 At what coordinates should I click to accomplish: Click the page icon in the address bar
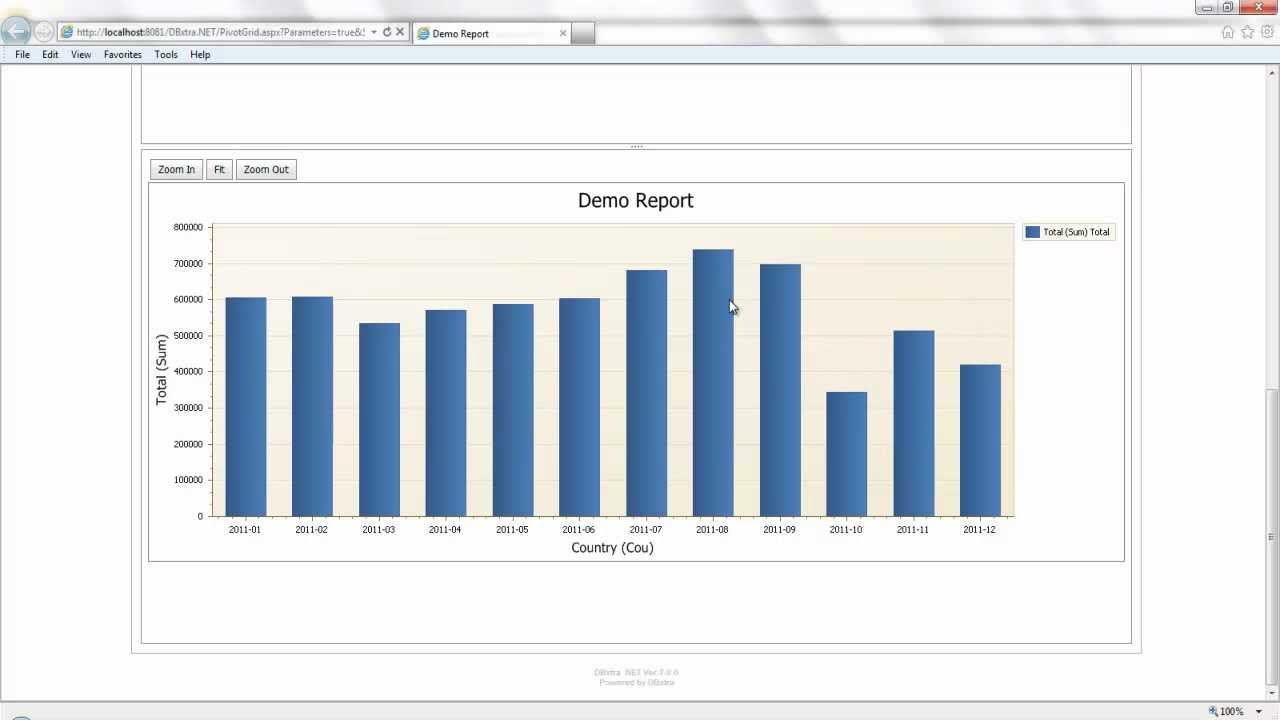point(67,32)
